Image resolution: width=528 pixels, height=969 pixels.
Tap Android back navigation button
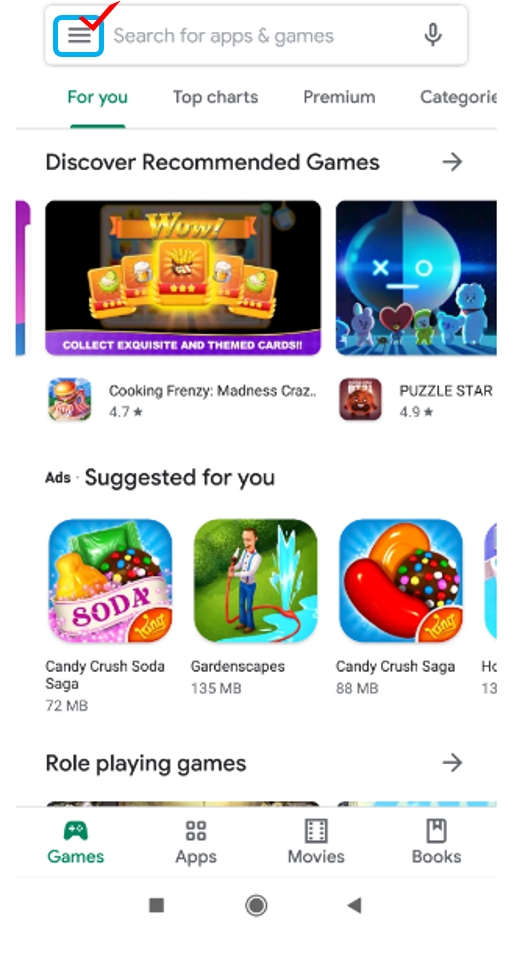pyautogui.click(x=354, y=906)
